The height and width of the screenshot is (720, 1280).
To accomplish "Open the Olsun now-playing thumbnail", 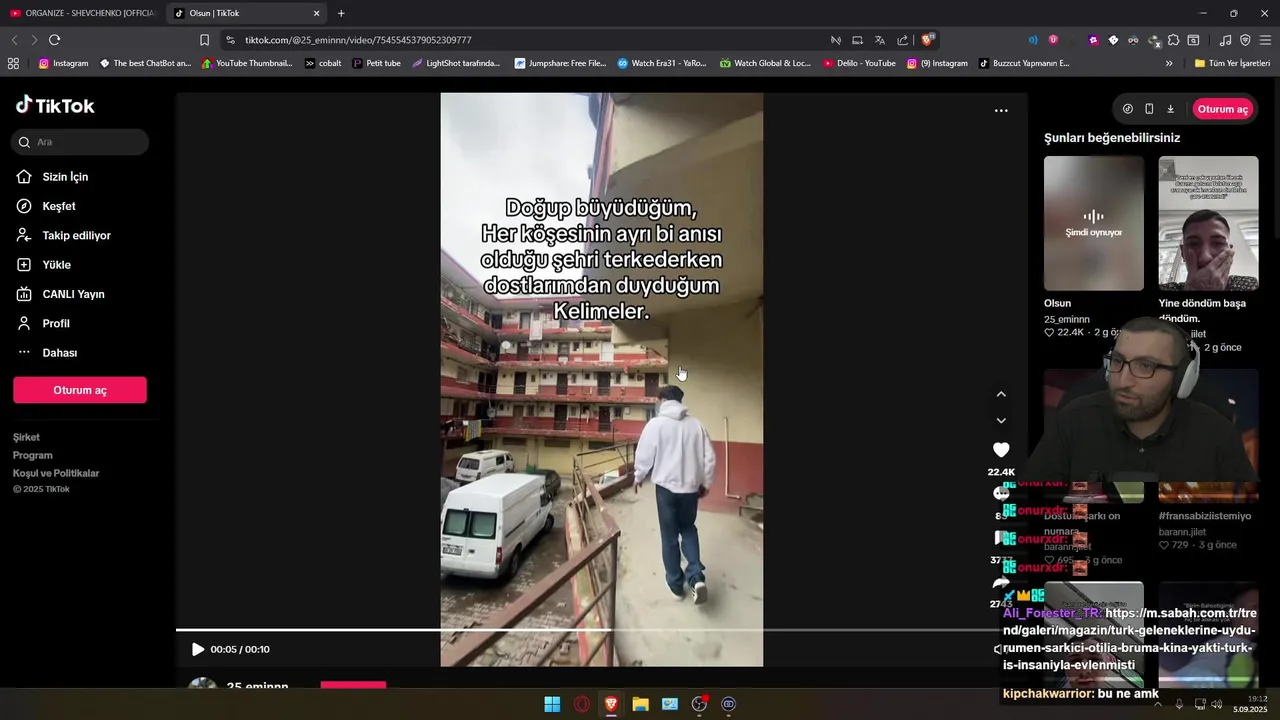I will 1094,223.
